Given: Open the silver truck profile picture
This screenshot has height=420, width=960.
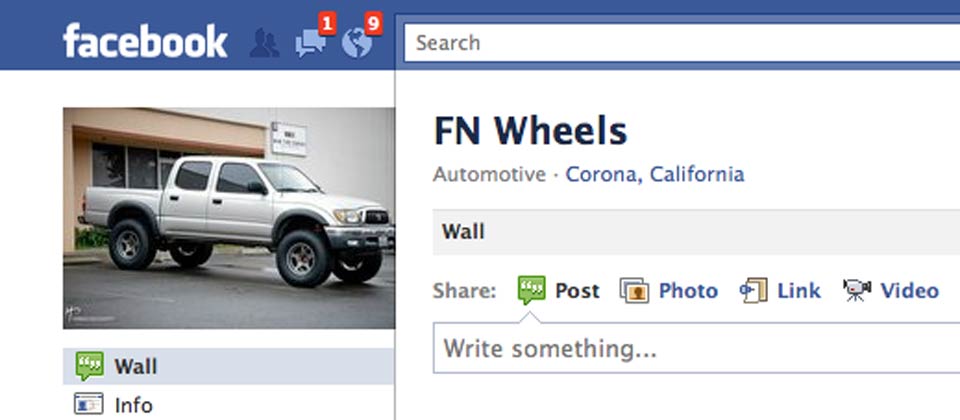Looking at the screenshot, I should click(x=229, y=219).
